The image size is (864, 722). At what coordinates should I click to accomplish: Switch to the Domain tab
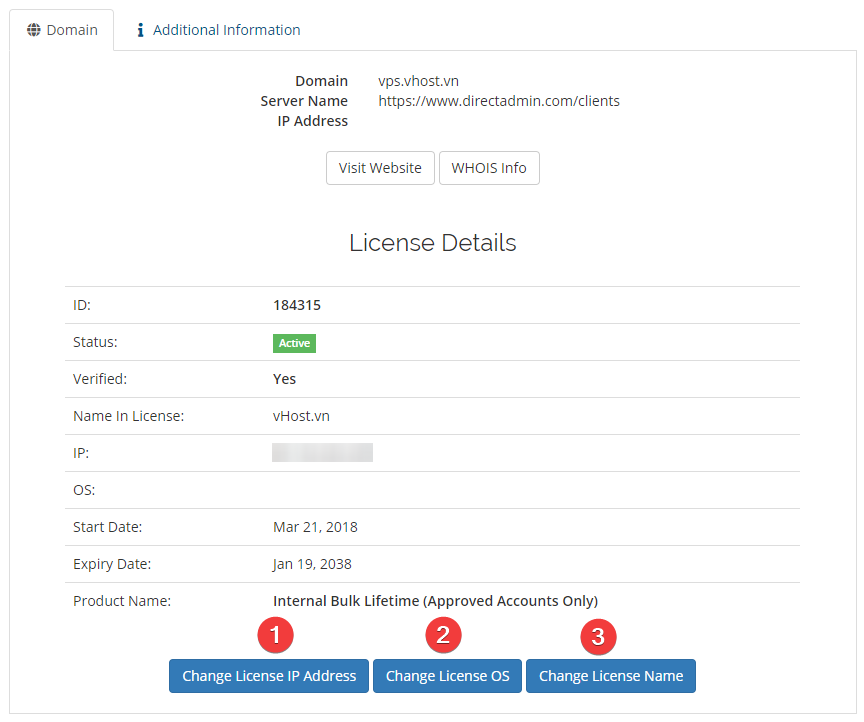(62, 30)
